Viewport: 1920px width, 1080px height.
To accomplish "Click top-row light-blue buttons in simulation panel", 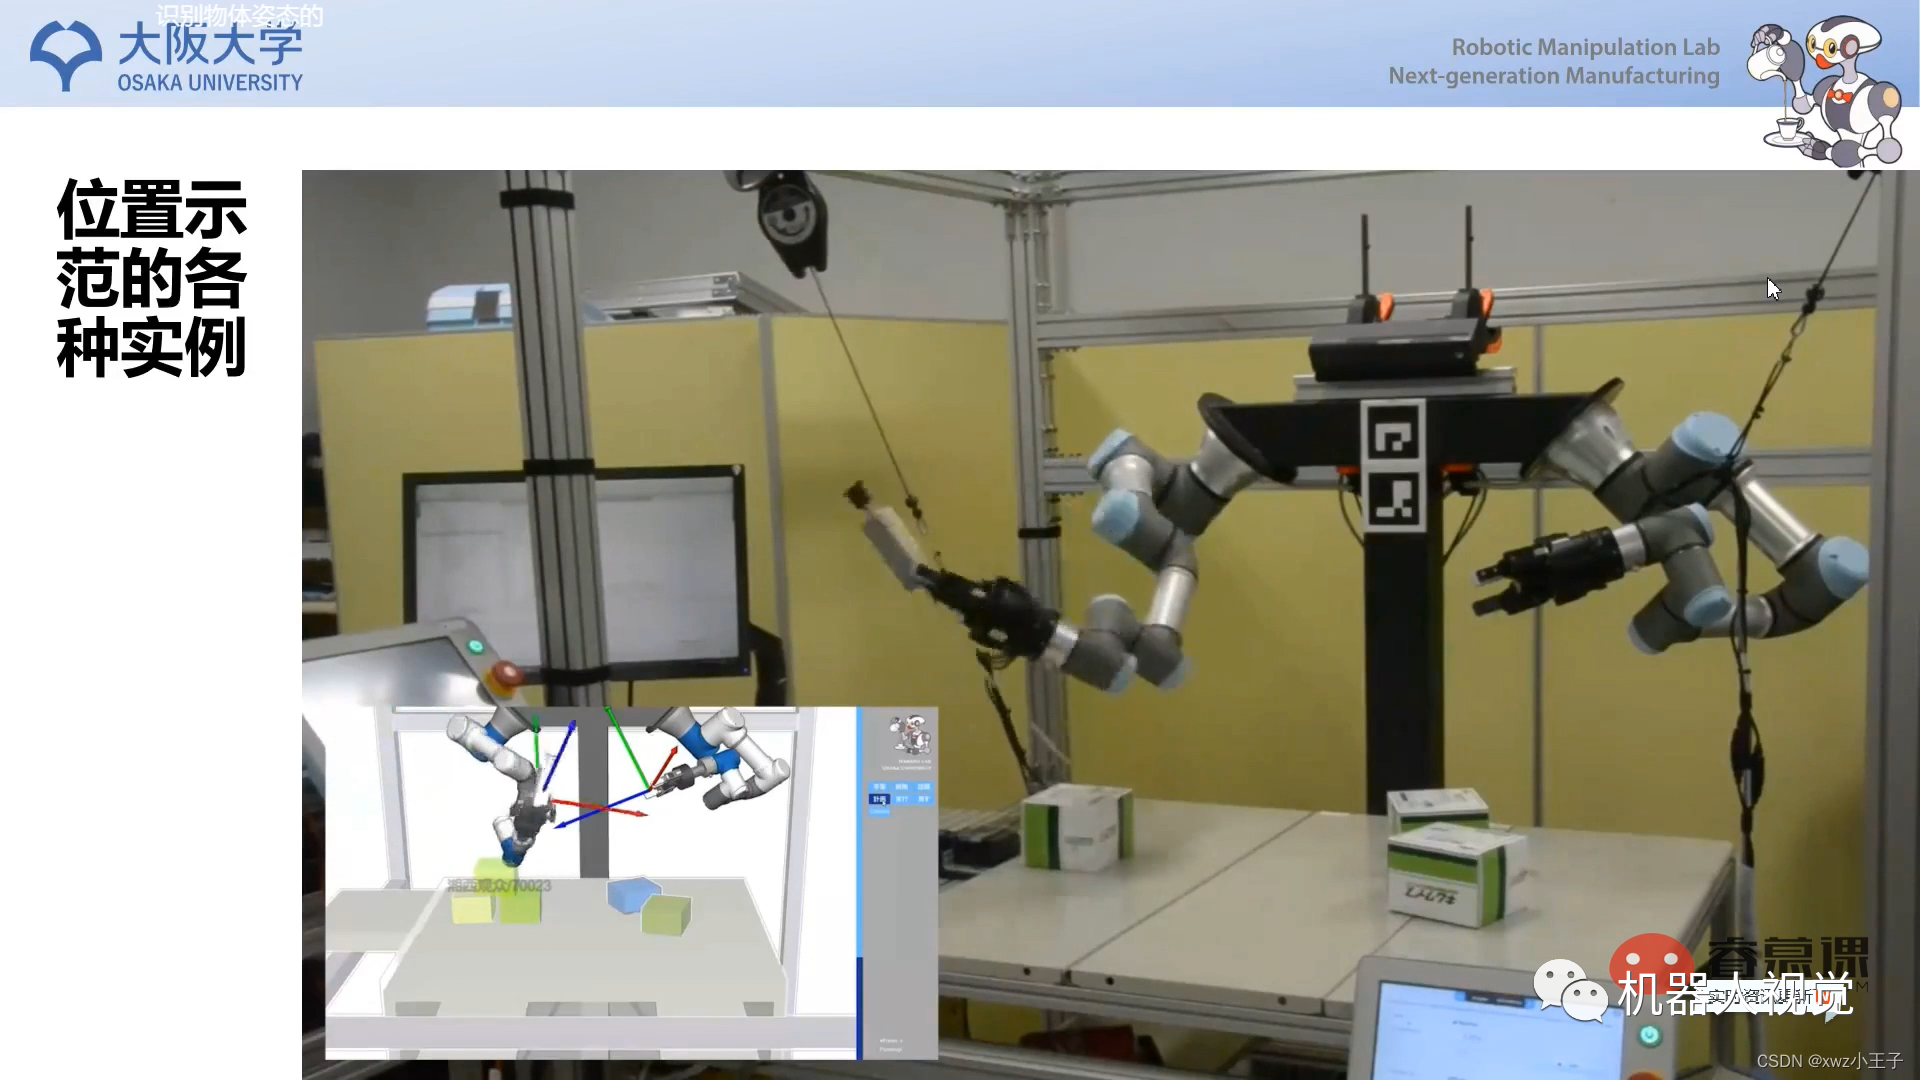I will (900, 787).
